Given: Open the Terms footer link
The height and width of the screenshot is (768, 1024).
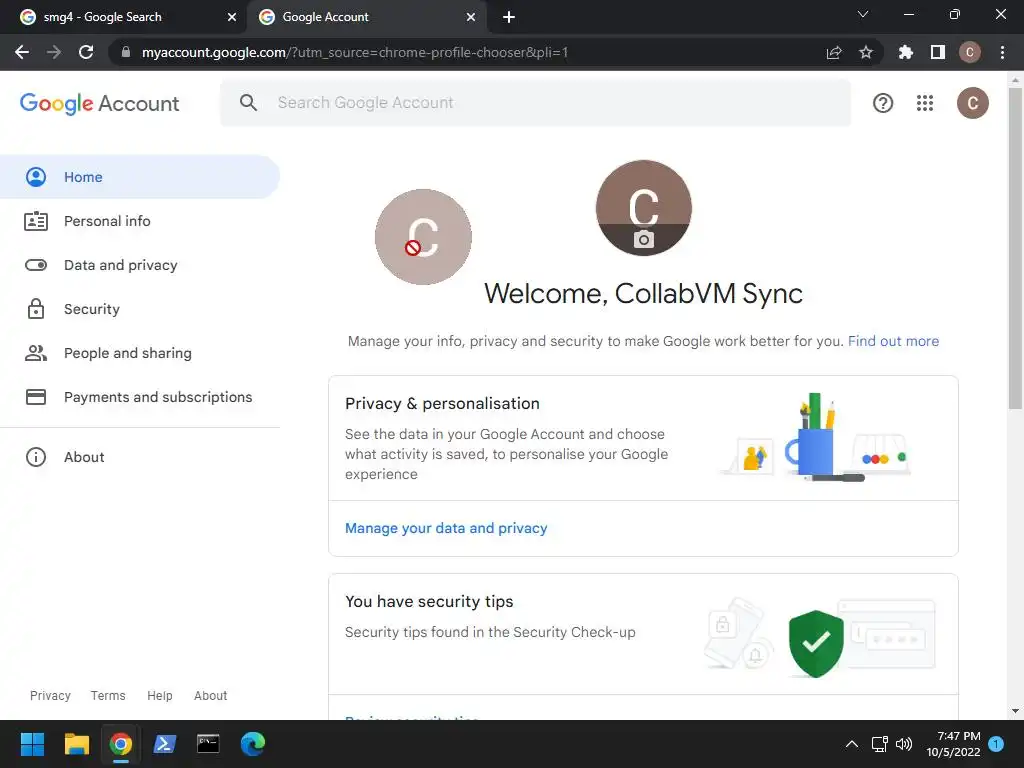Looking at the screenshot, I should tap(108, 696).
